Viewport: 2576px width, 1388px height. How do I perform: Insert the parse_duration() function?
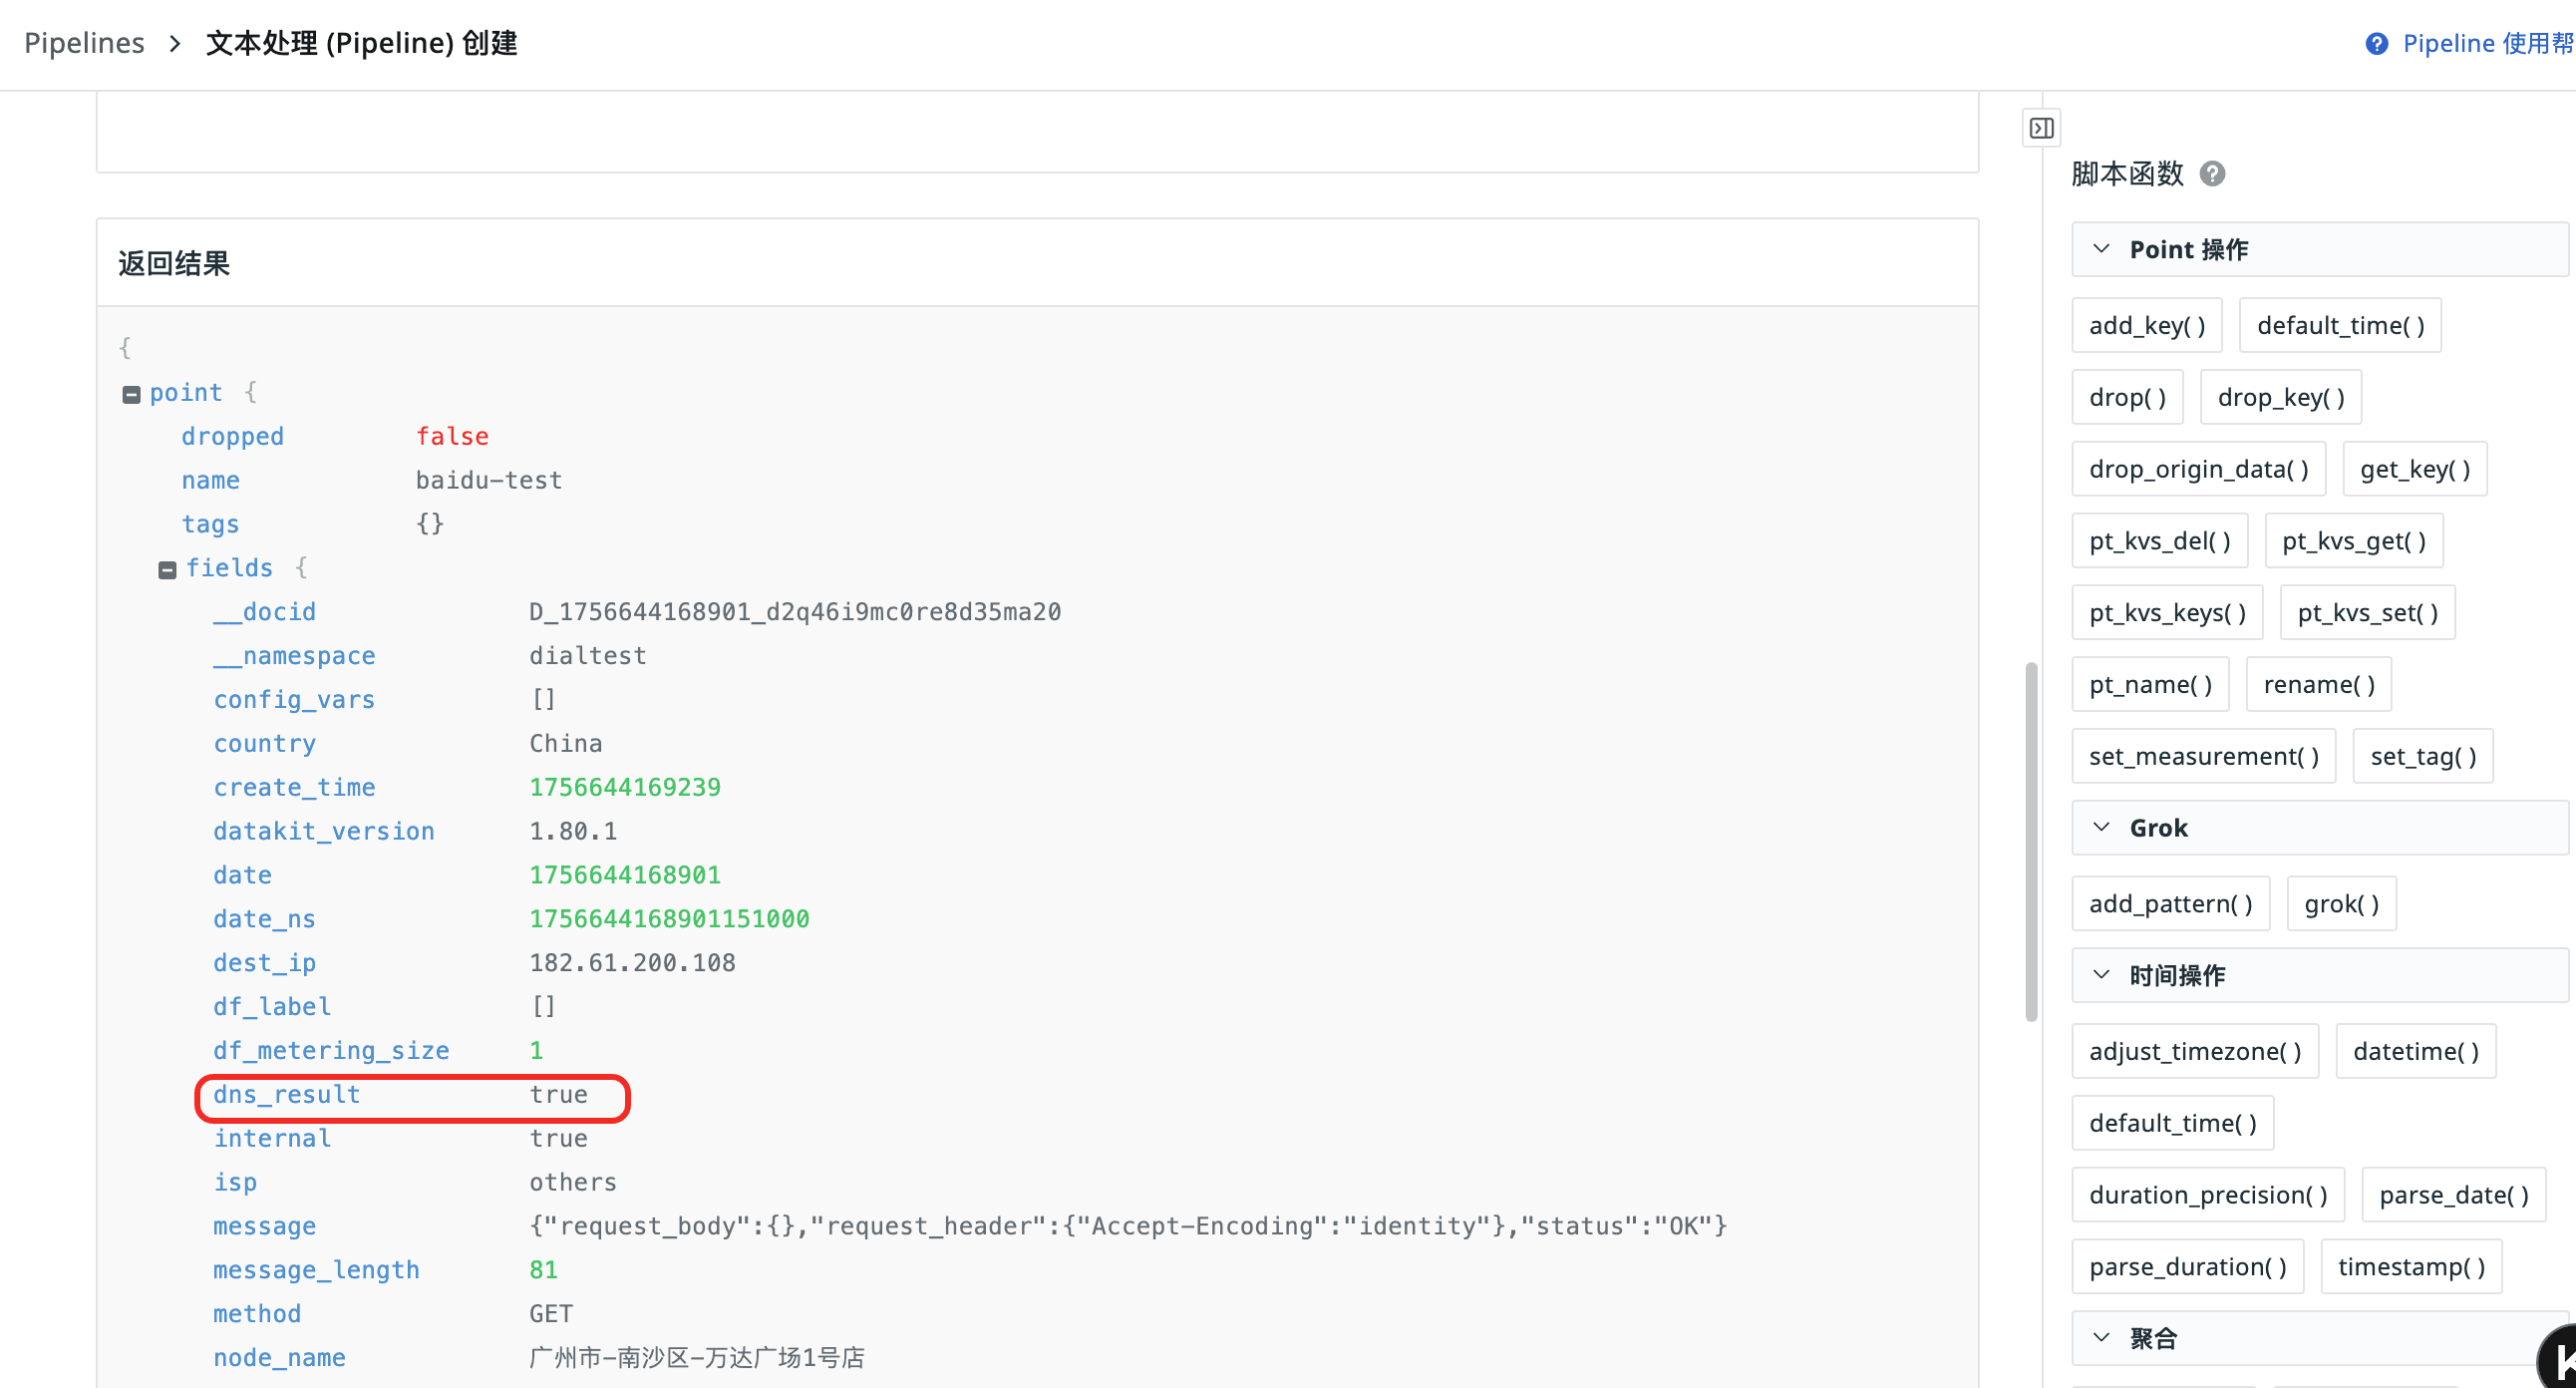2187,1267
